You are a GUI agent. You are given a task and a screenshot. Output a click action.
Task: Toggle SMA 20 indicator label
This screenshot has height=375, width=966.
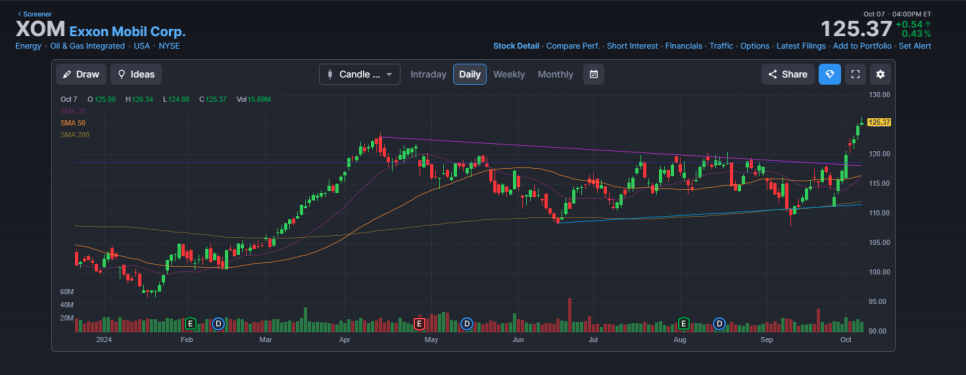tap(73, 111)
